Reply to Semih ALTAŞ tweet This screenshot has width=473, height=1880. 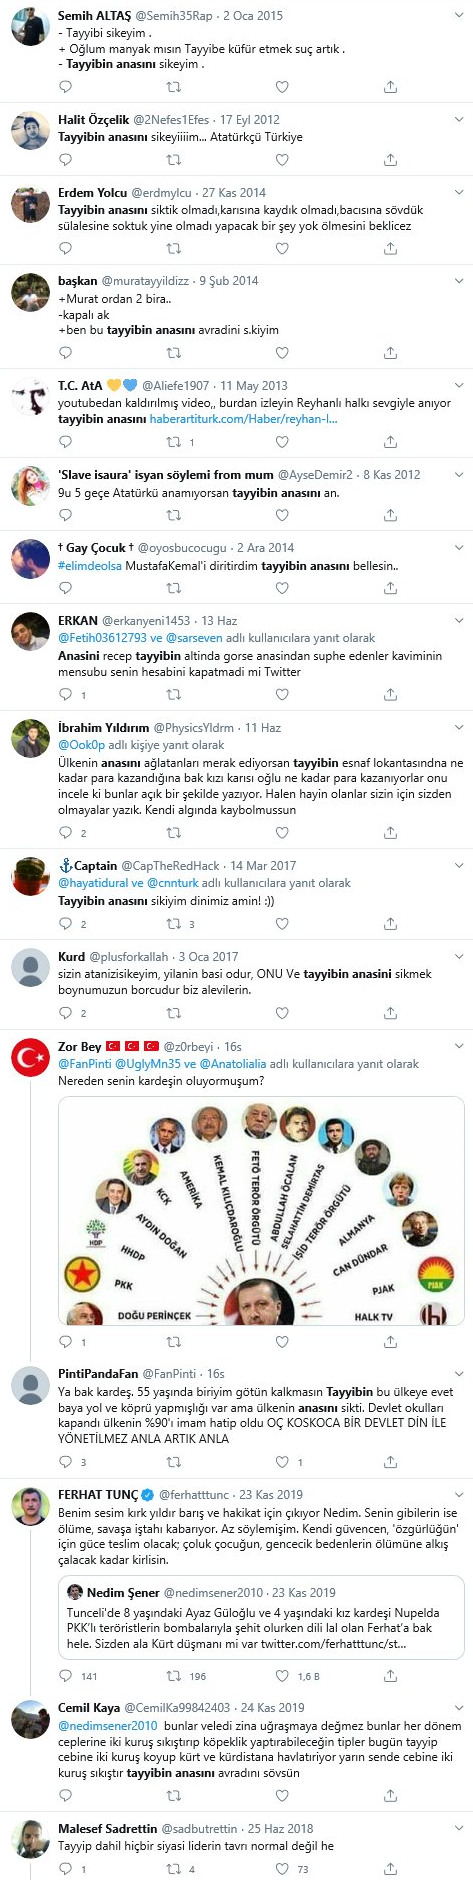[x=65, y=87]
